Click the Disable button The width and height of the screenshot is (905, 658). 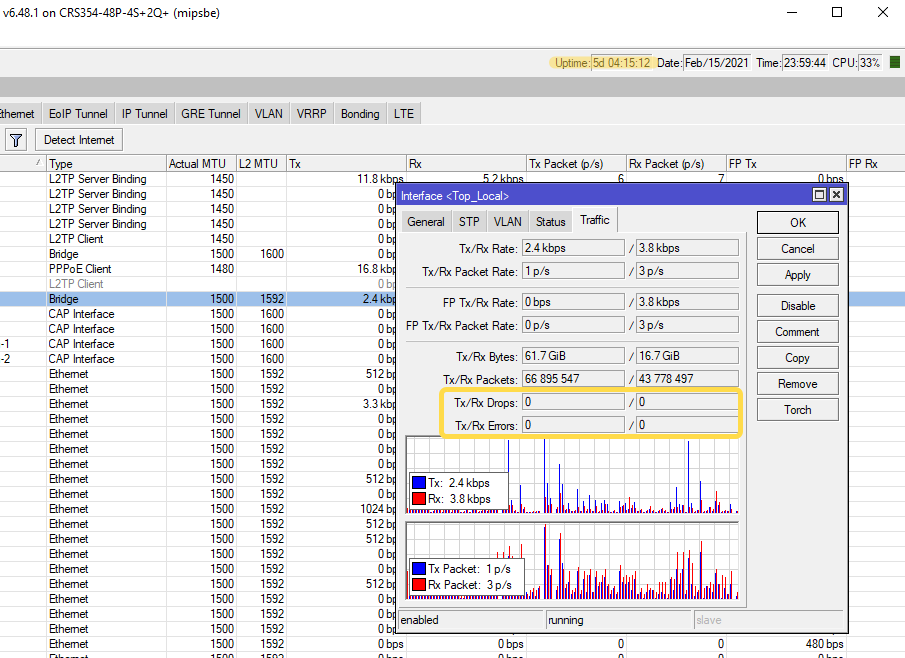click(797, 306)
